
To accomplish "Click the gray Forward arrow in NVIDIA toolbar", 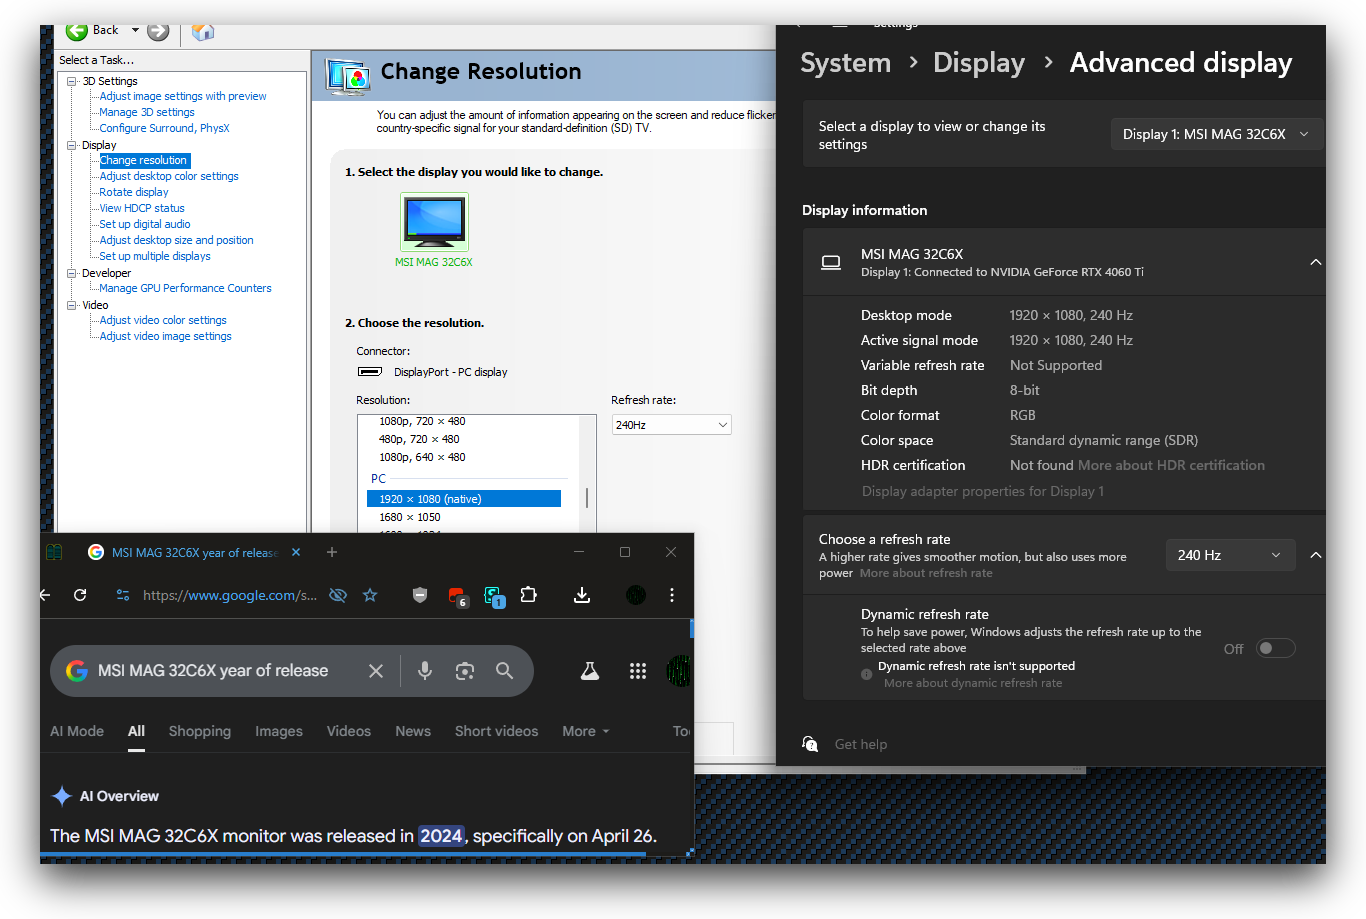I will [x=158, y=31].
